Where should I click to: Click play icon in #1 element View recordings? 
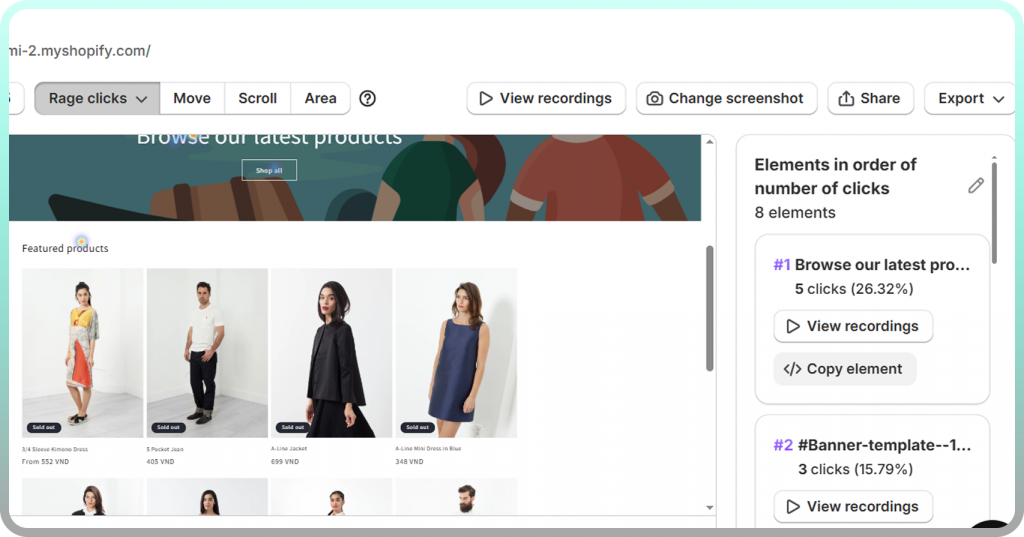[793, 326]
